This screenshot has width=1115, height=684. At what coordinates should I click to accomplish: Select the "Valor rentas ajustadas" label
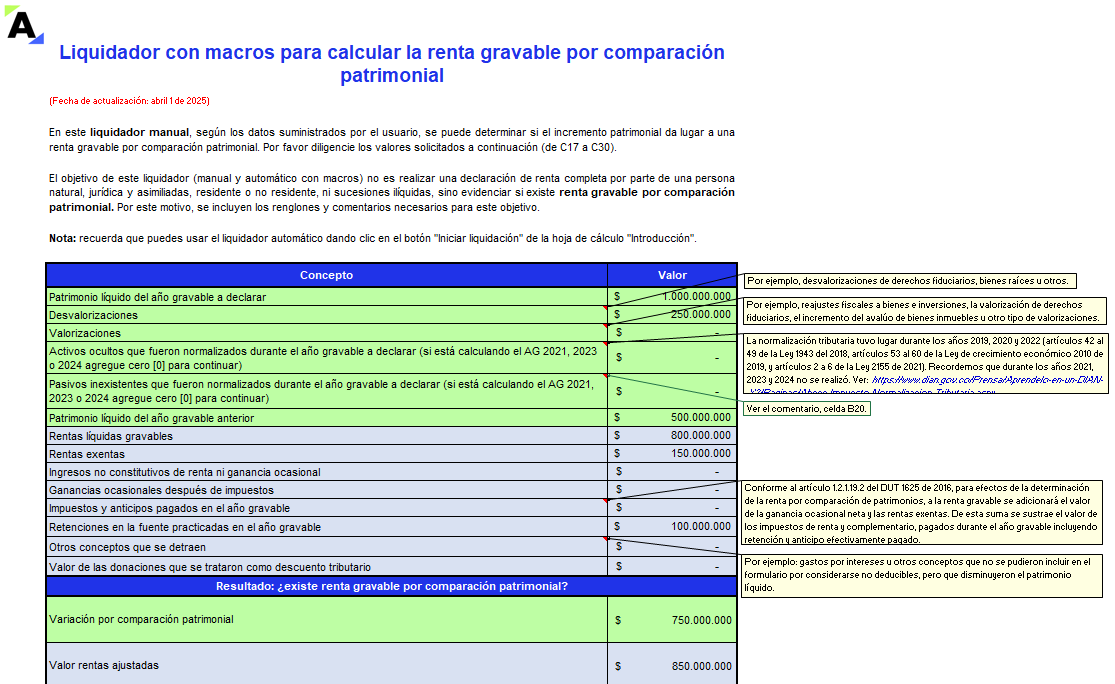tap(326, 666)
